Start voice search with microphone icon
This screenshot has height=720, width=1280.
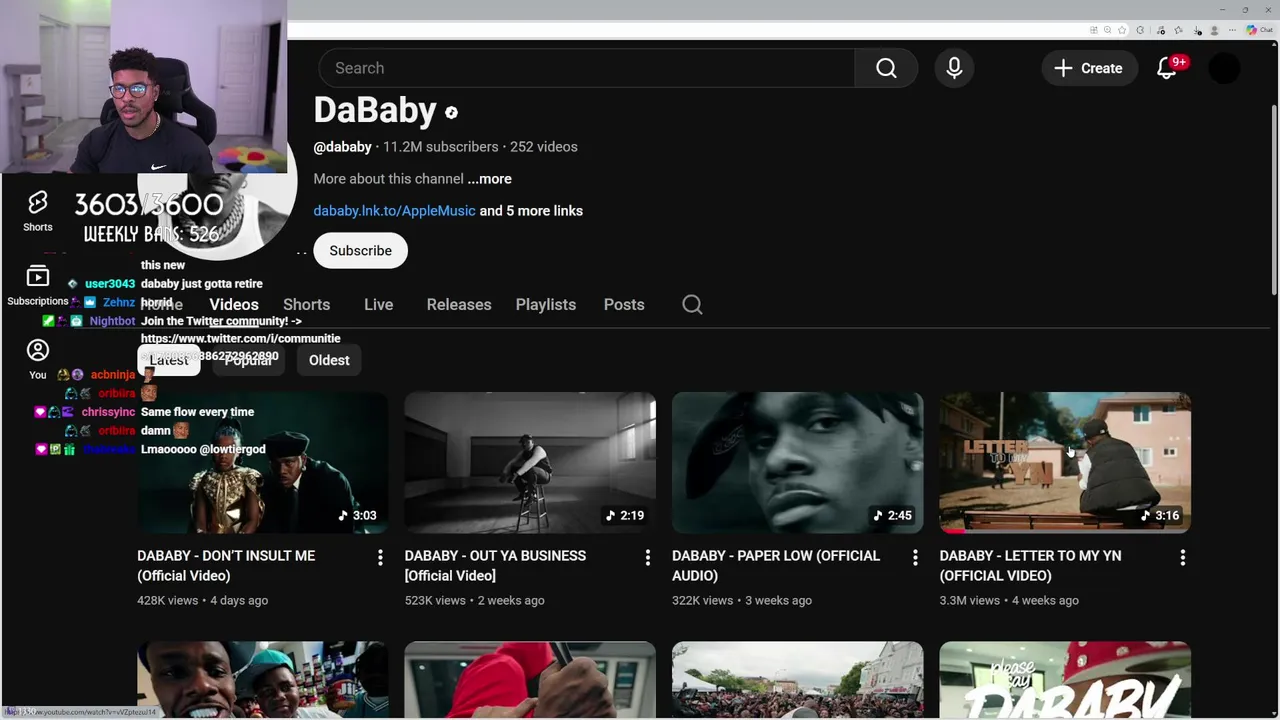(x=954, y=68)
